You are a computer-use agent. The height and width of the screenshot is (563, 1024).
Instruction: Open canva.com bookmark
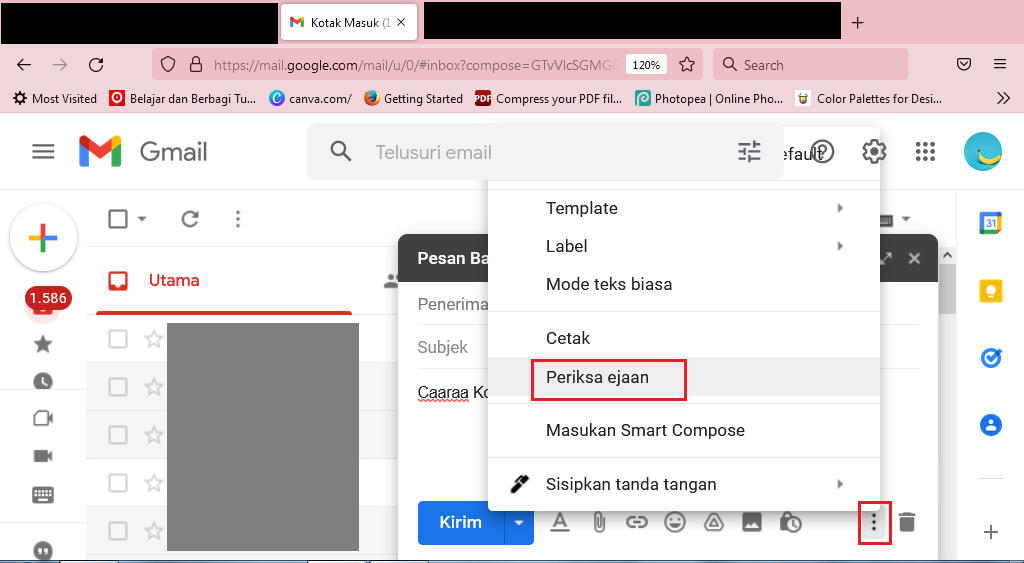point(310,99)
